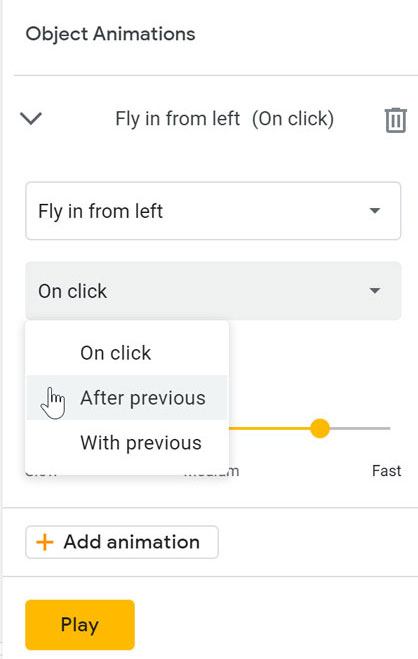Click the Object Animations panel title
418x659 pixels.
pos(110,34)
